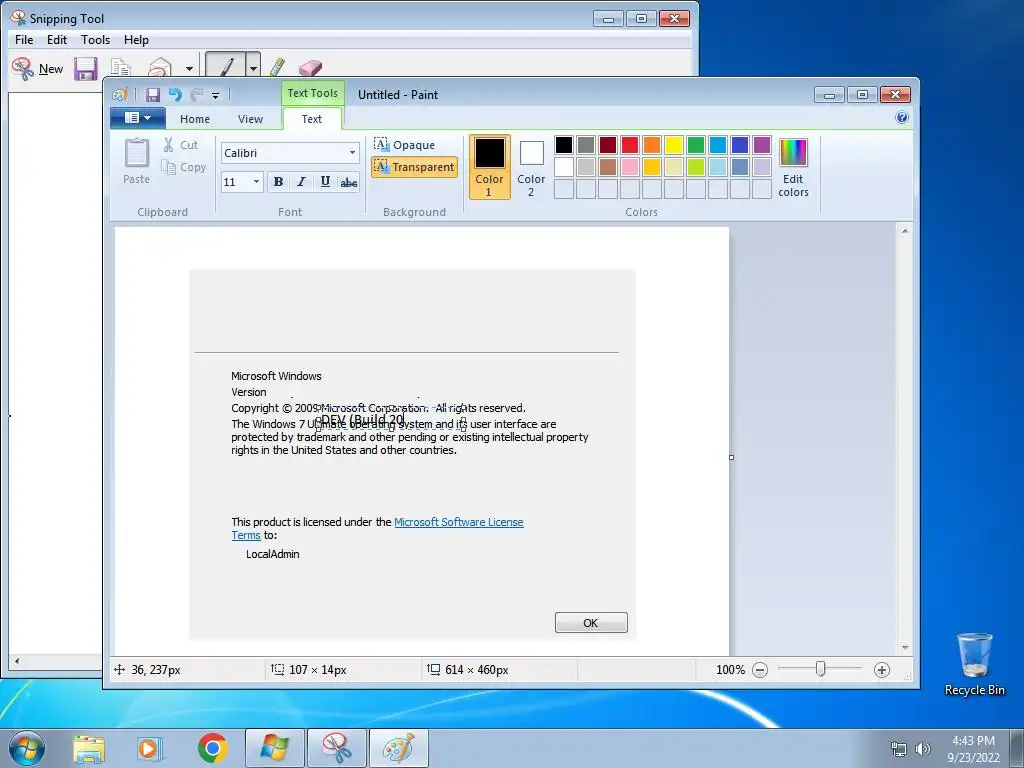
Task: Click the zoom slider handle
Action: [x=820, y=669]
